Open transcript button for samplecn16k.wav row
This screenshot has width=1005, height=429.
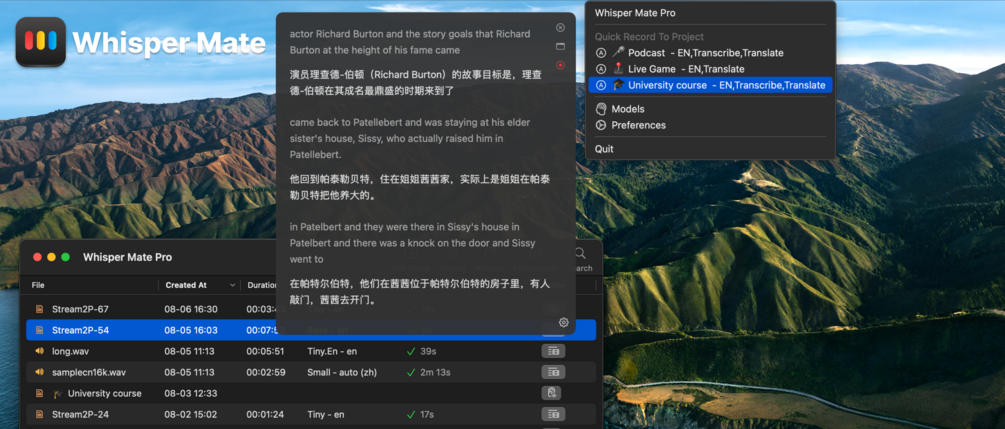coord(552,372)
